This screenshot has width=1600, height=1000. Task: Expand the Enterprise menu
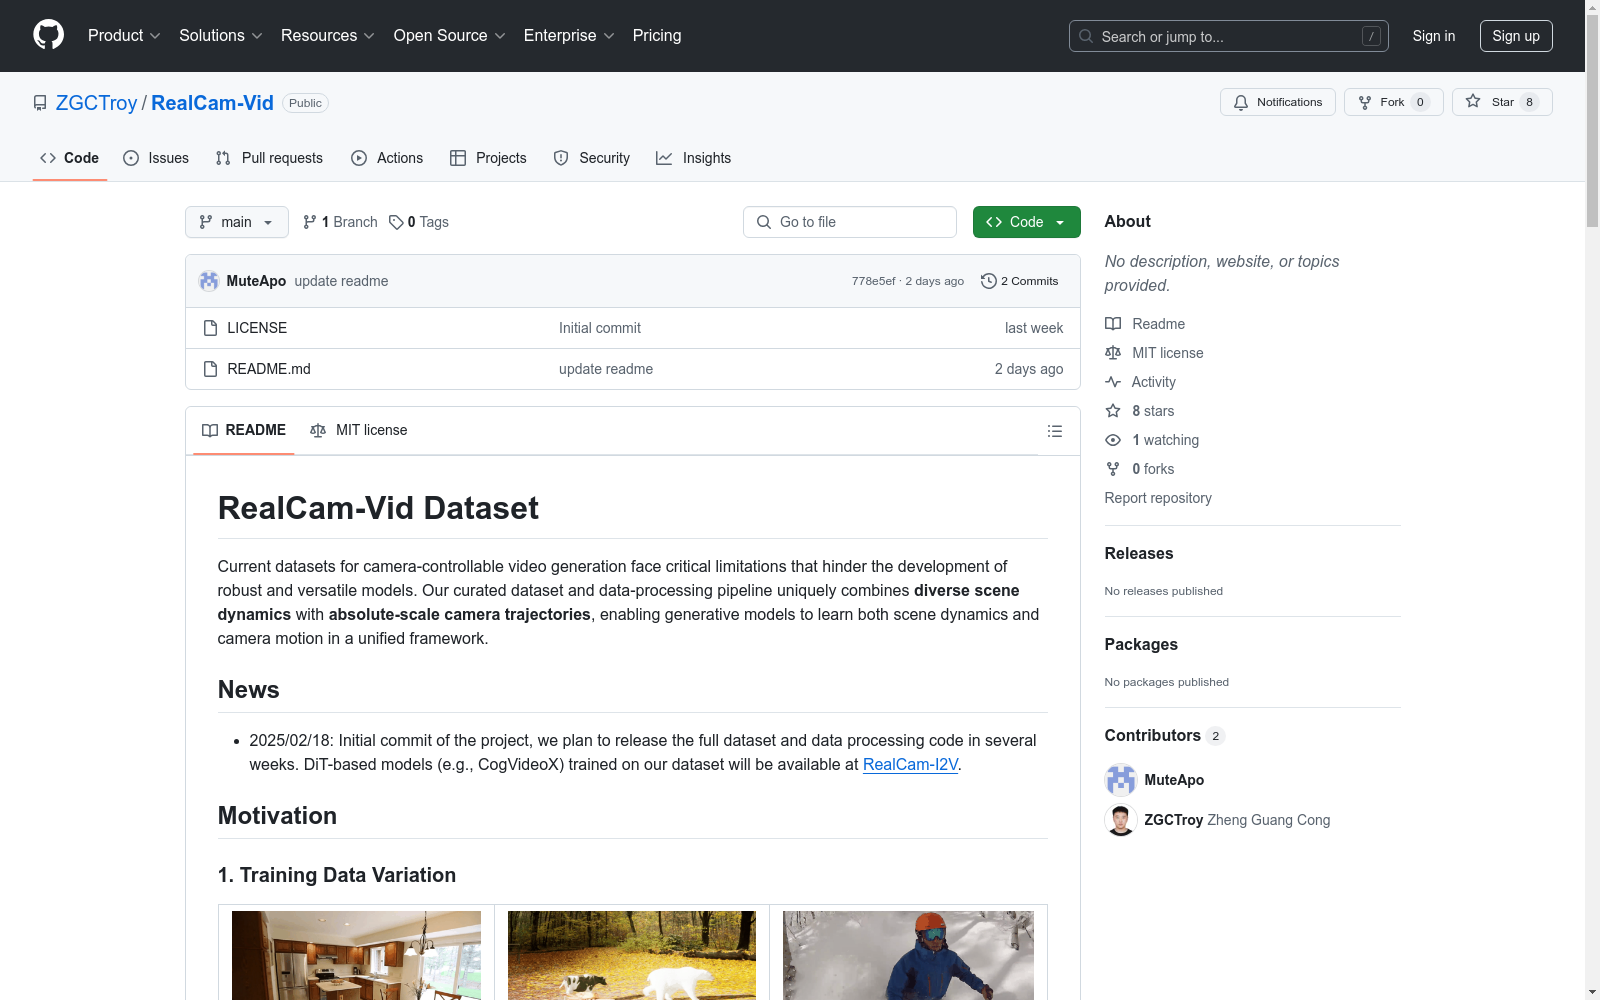[569, 36]
